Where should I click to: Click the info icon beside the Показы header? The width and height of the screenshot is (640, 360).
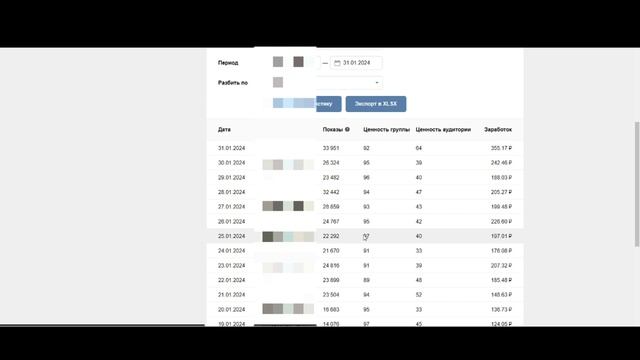pyautogui.click(x=347, y=129)
